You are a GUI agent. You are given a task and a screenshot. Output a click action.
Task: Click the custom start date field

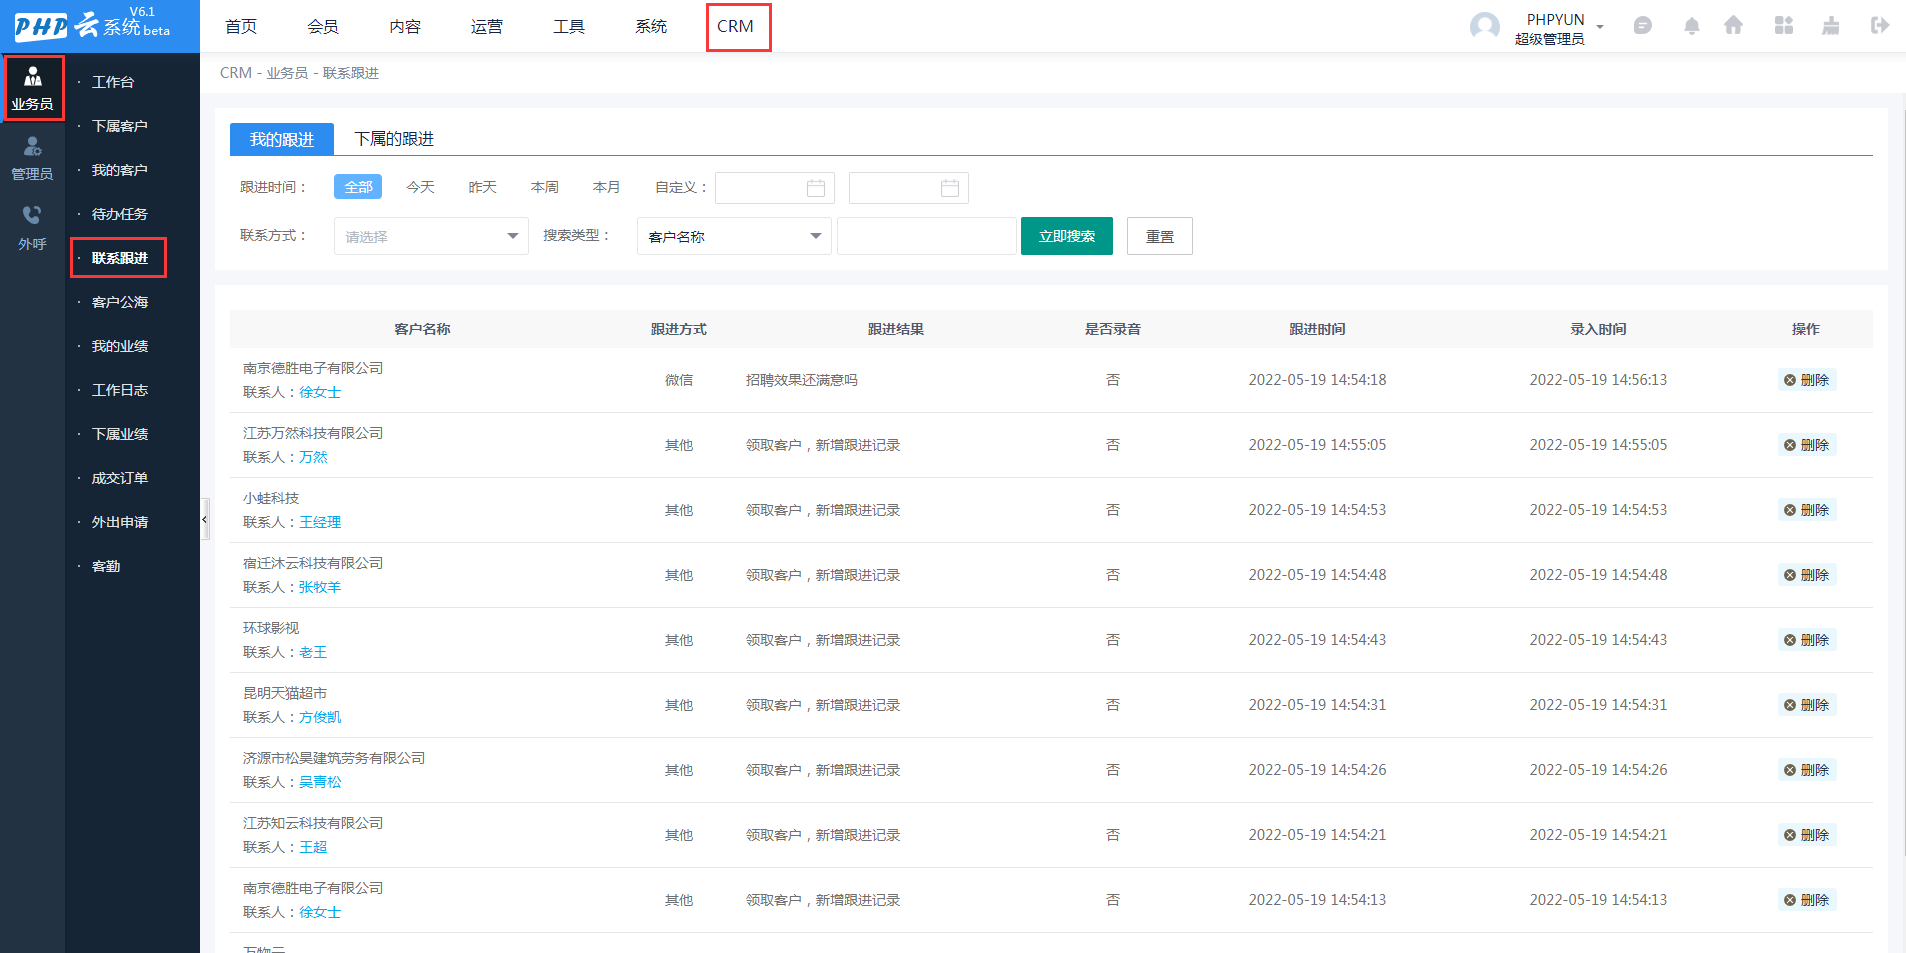tap(774, 188)
